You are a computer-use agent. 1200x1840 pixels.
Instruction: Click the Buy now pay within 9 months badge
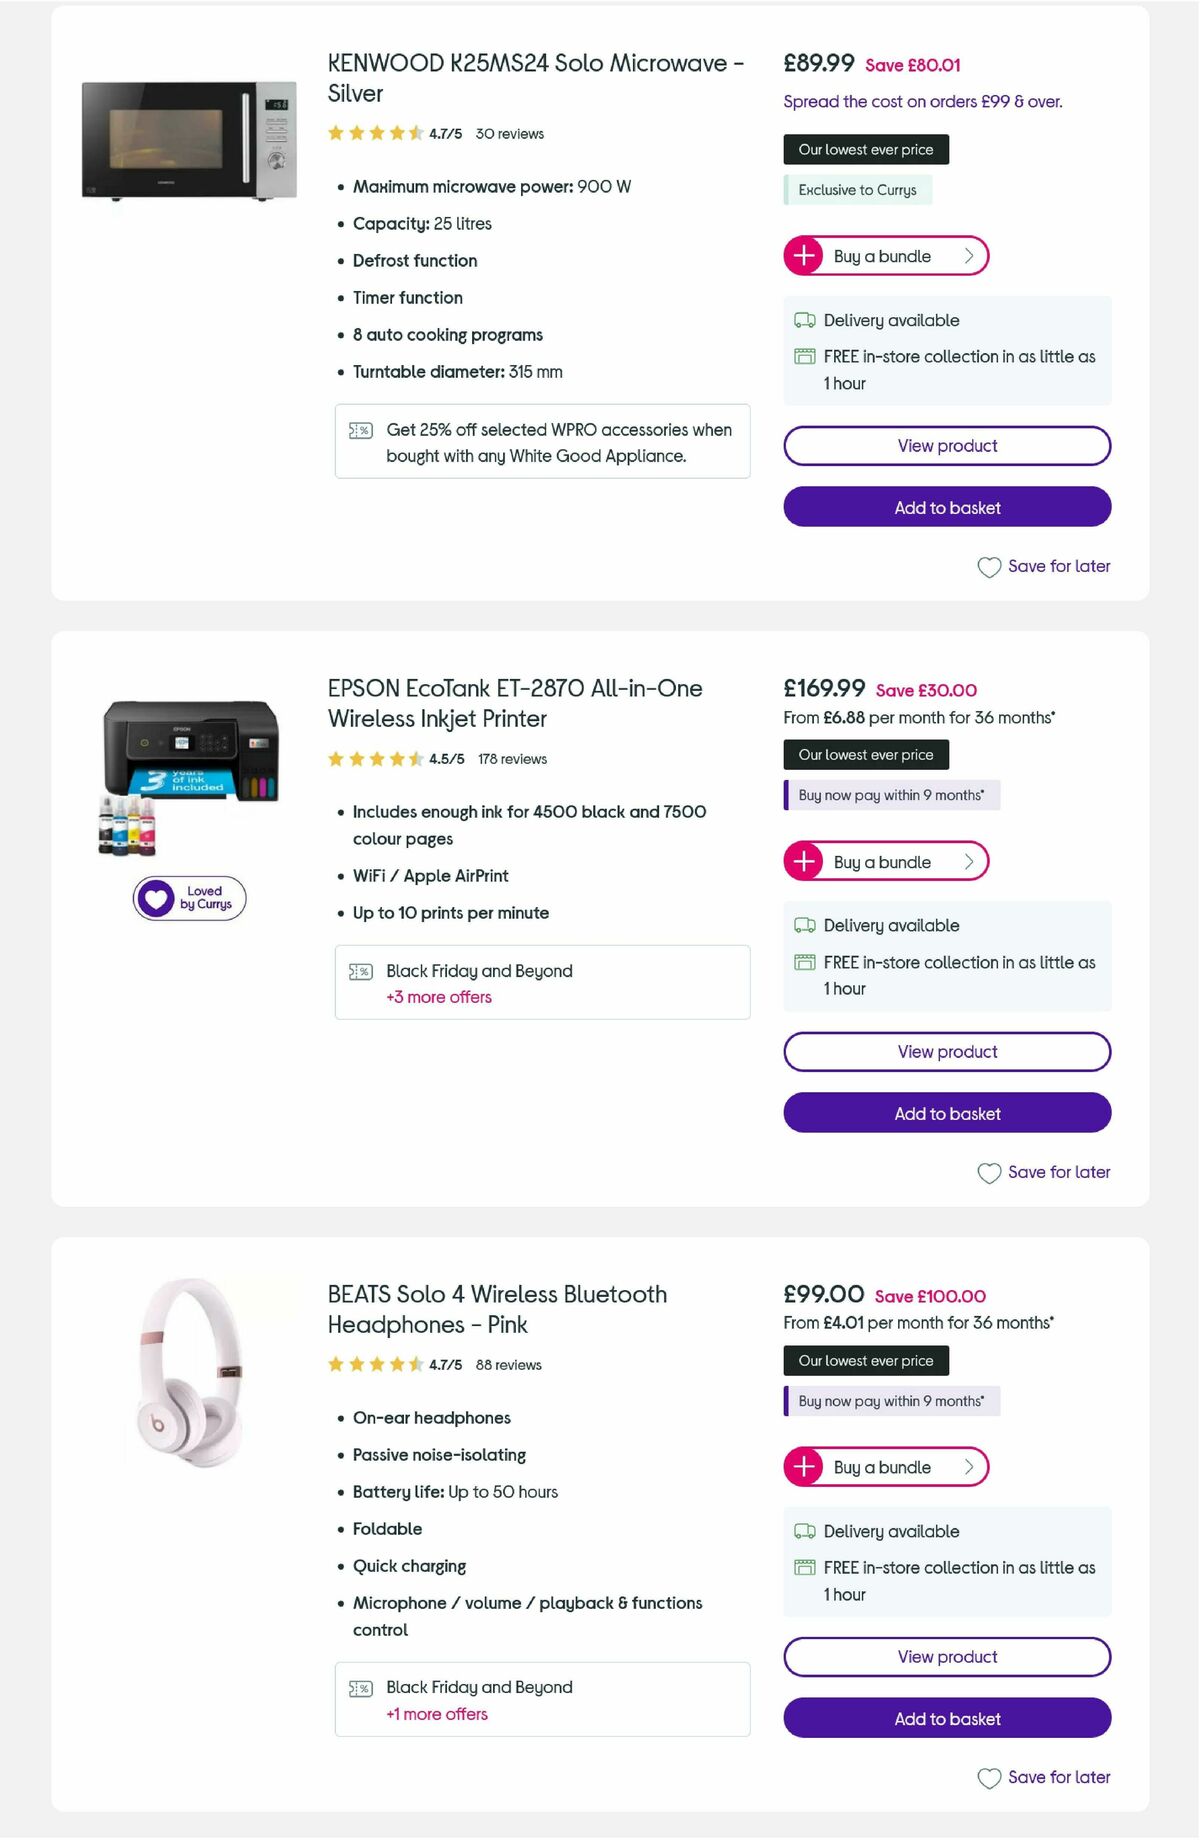(x=891, y=795)
